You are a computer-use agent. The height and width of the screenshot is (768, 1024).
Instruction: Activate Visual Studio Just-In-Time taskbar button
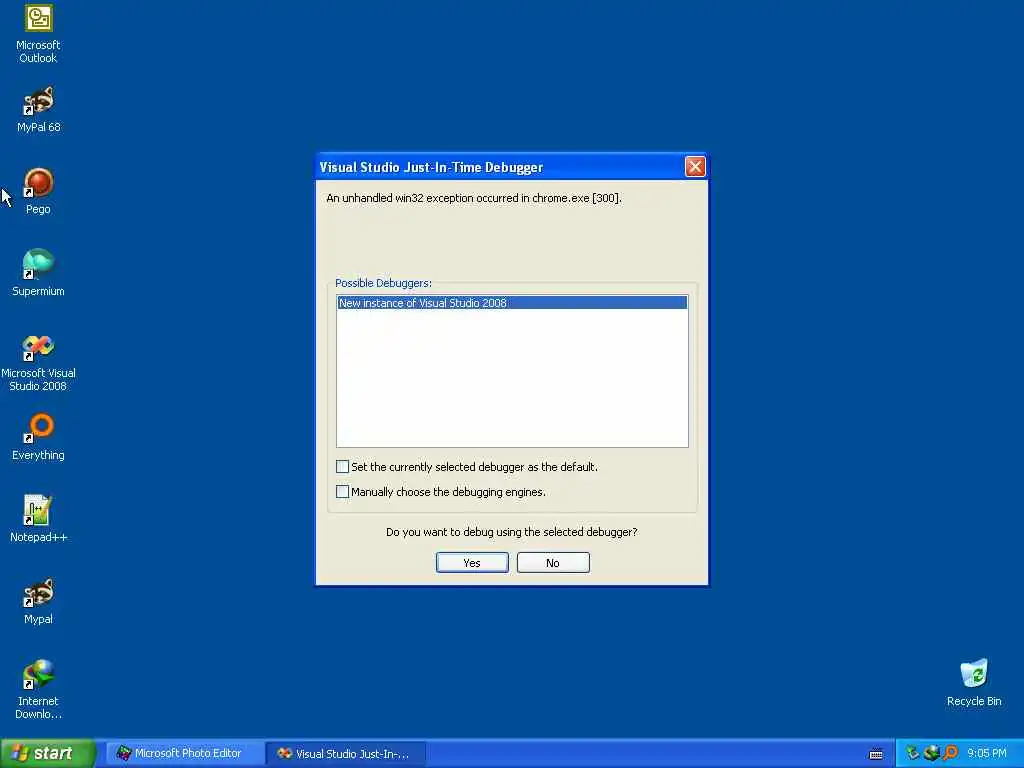pos(345,754)
